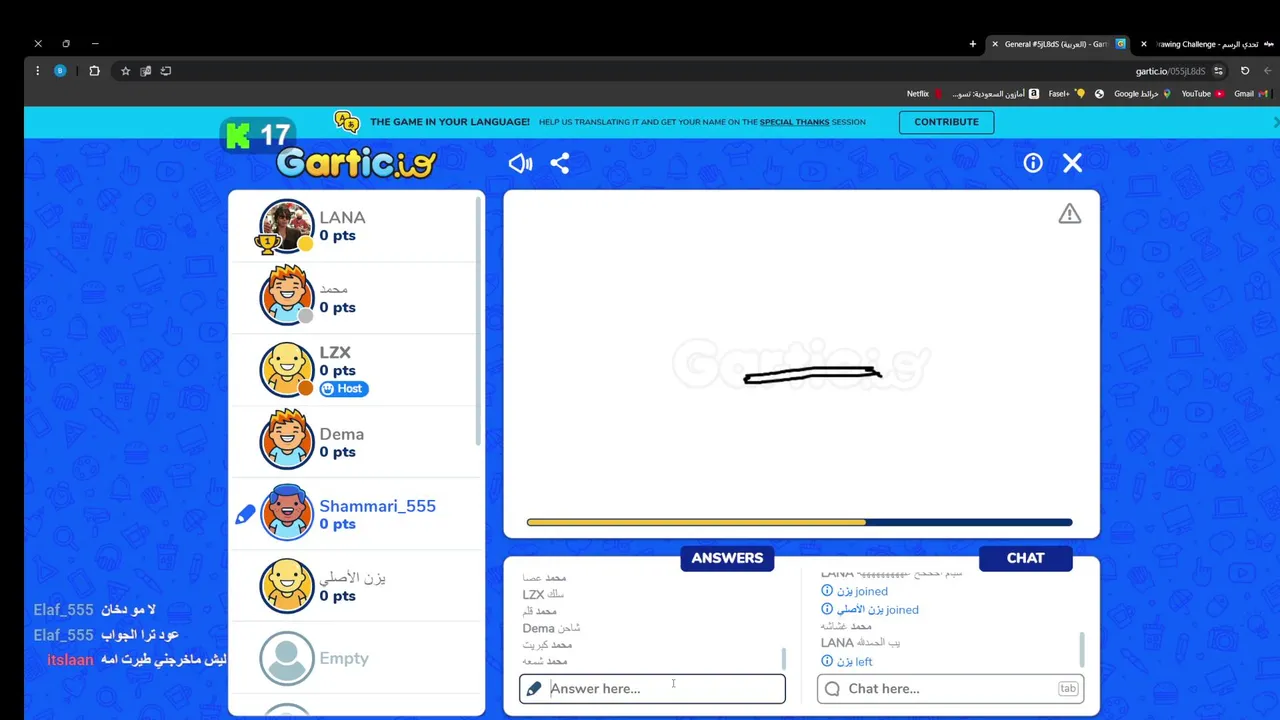1280x720 pixels.
Task: Open a new browser tab
Action: click(973, 44)
